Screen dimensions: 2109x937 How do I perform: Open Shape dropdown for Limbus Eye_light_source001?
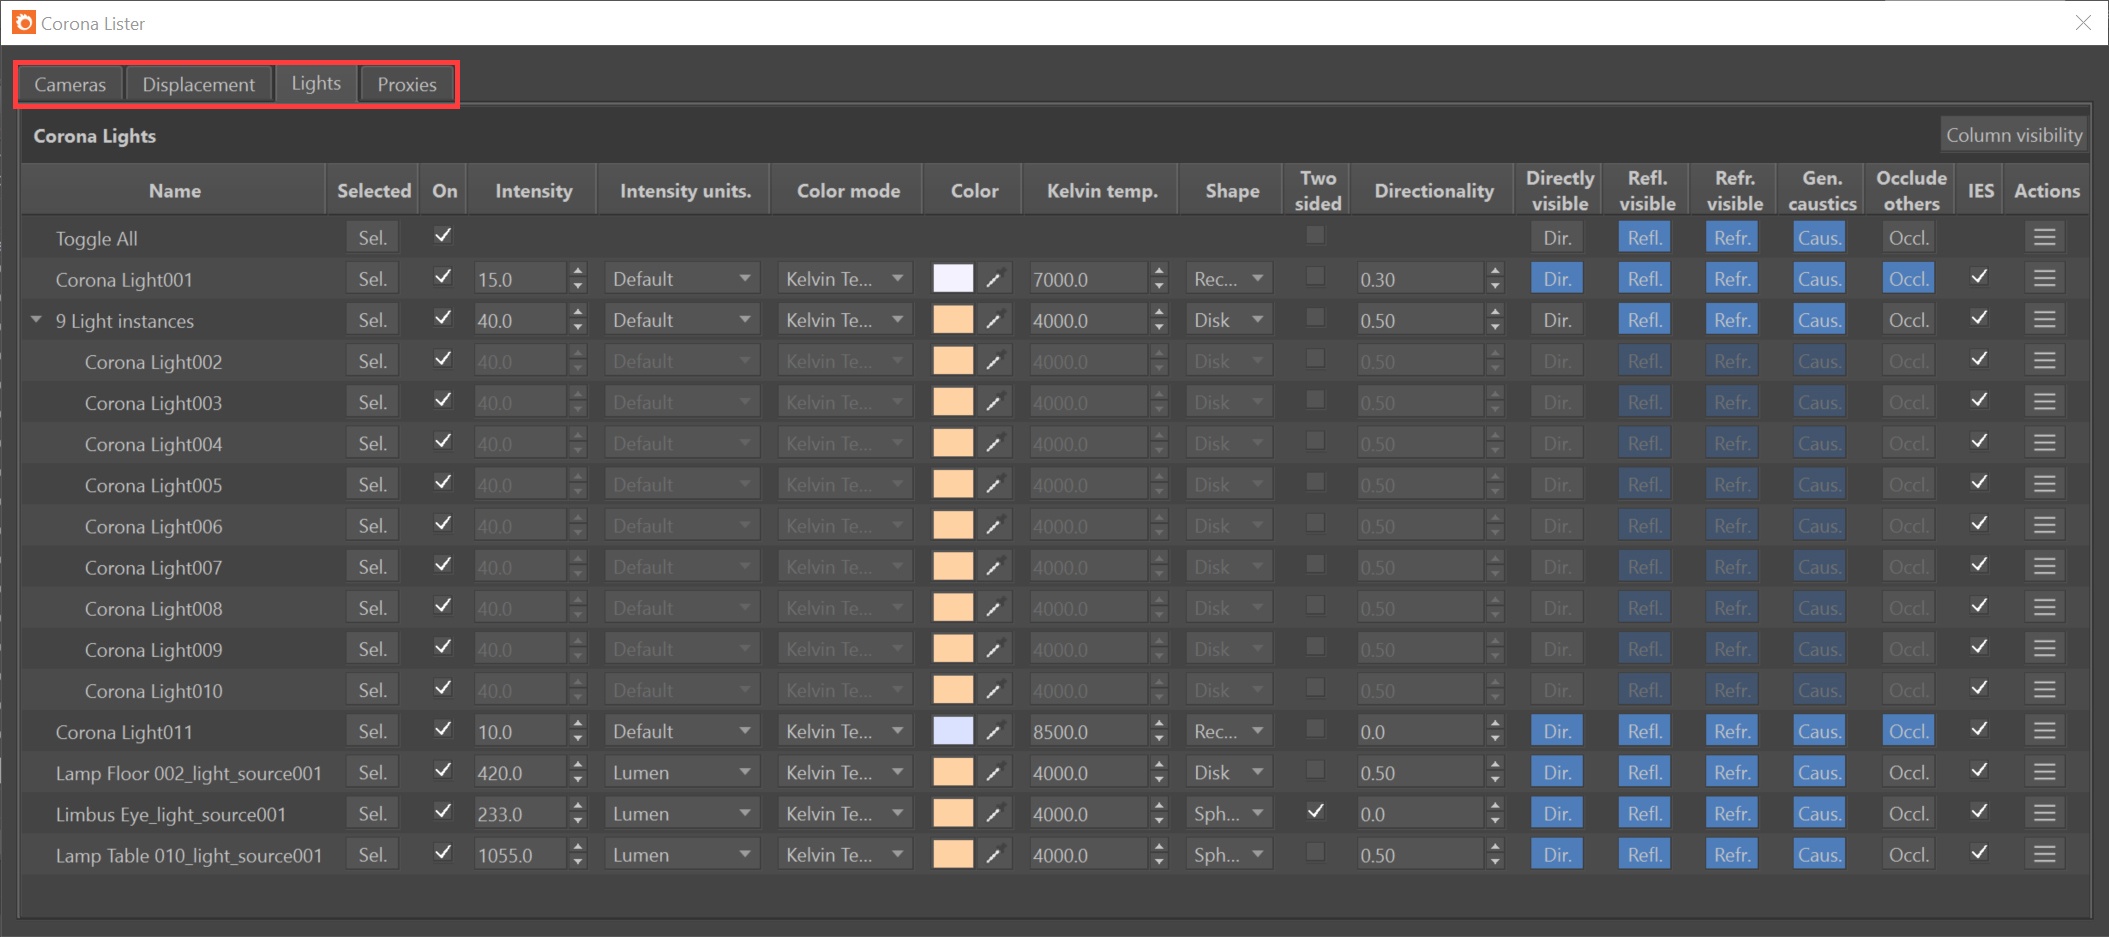click(x=1229, y=814)
